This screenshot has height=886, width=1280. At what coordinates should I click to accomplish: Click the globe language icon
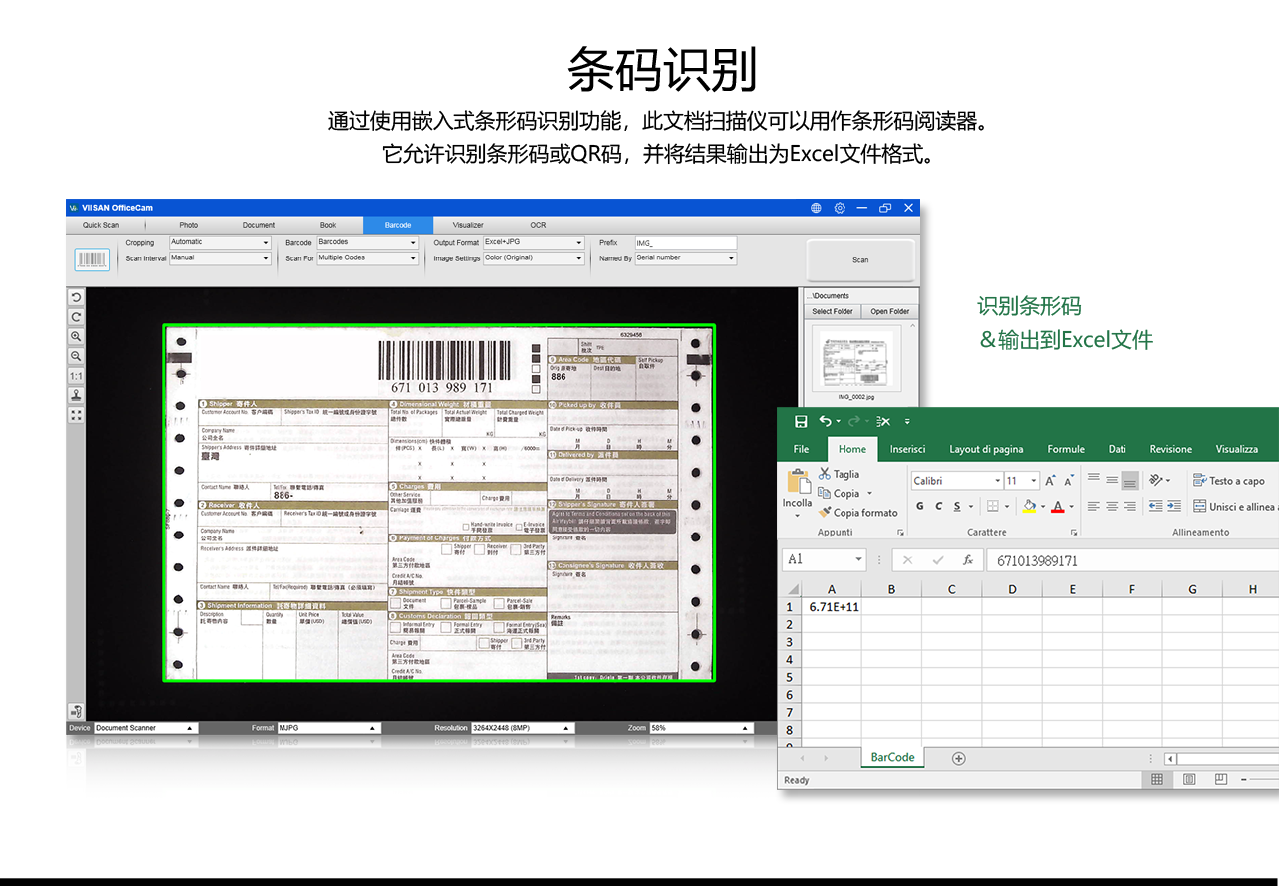pyautogui.click(x=816, y=208)
